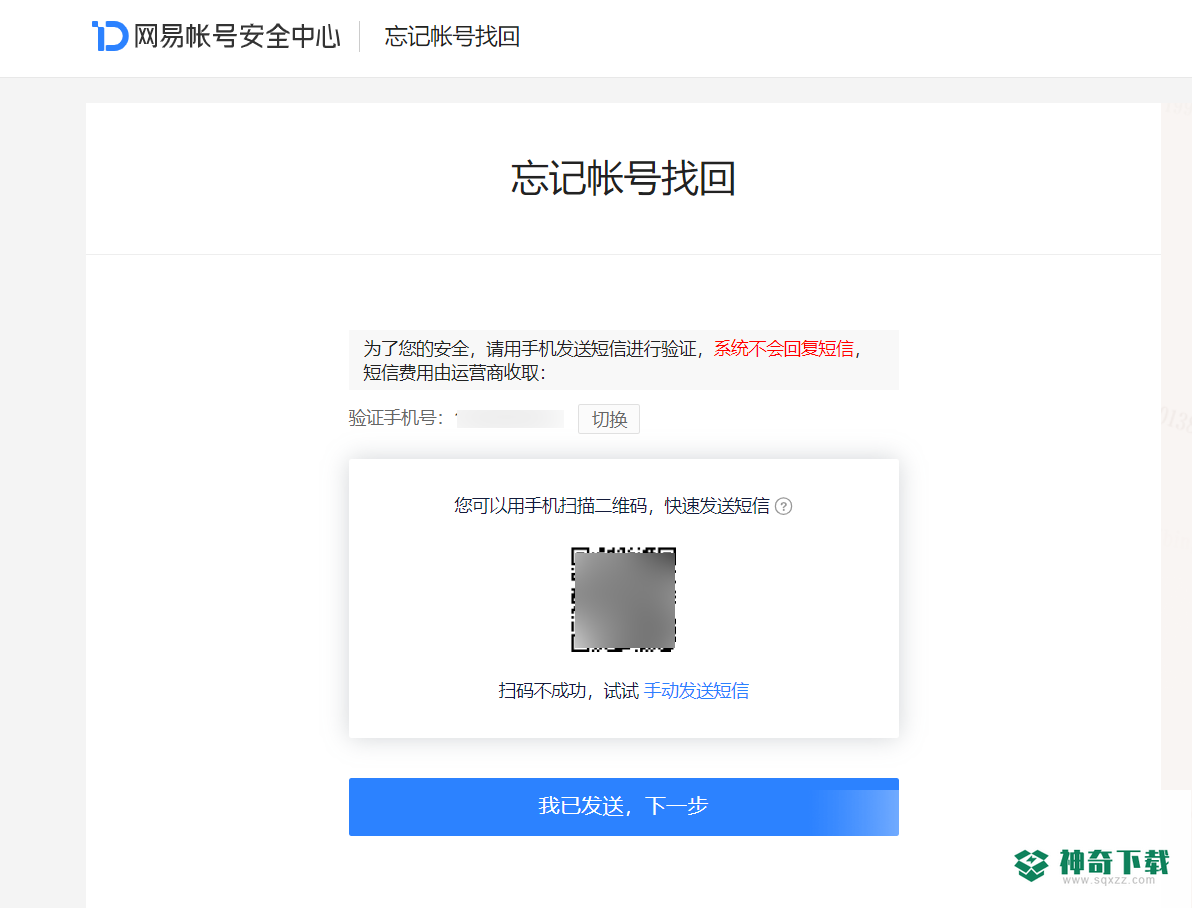Click the 验证手机号 label
This screenshot has width=1192, height=908.
pos(395,417)
